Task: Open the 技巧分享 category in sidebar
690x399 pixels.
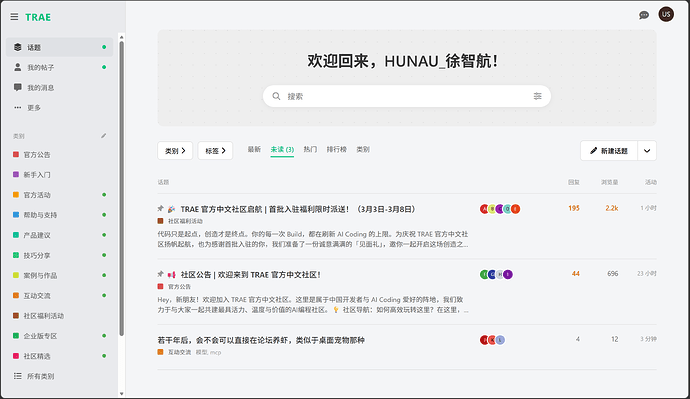Action: (59, 255)
